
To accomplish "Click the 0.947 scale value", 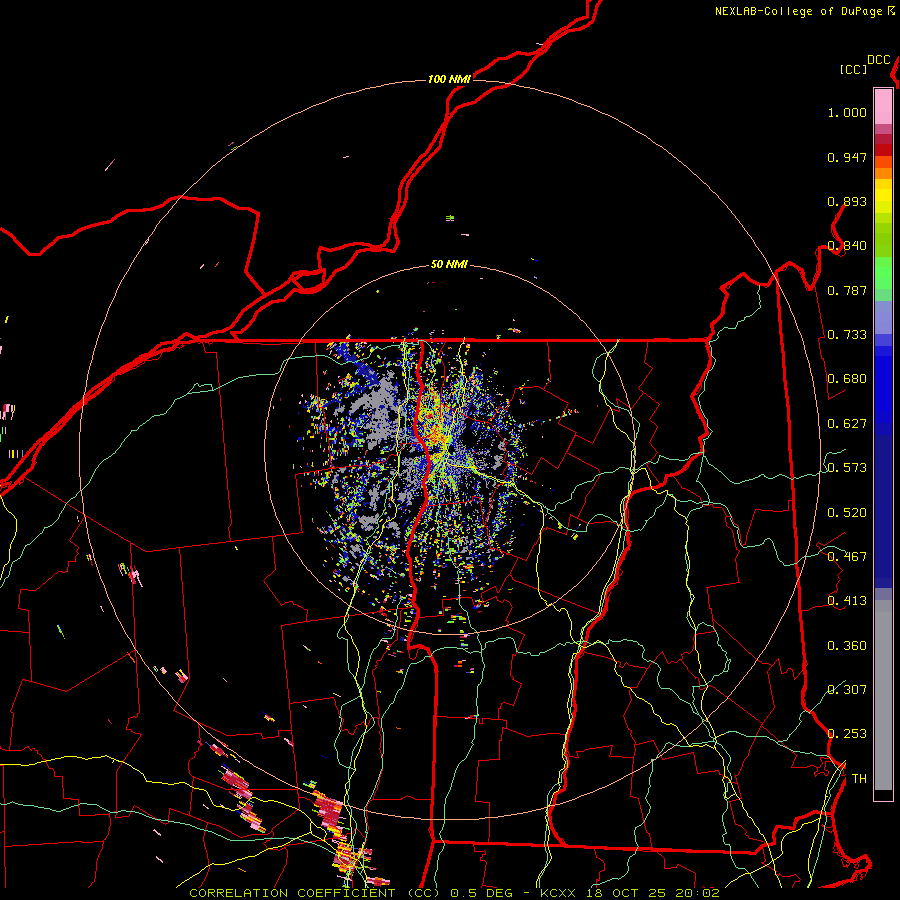I will pos(847,157).
